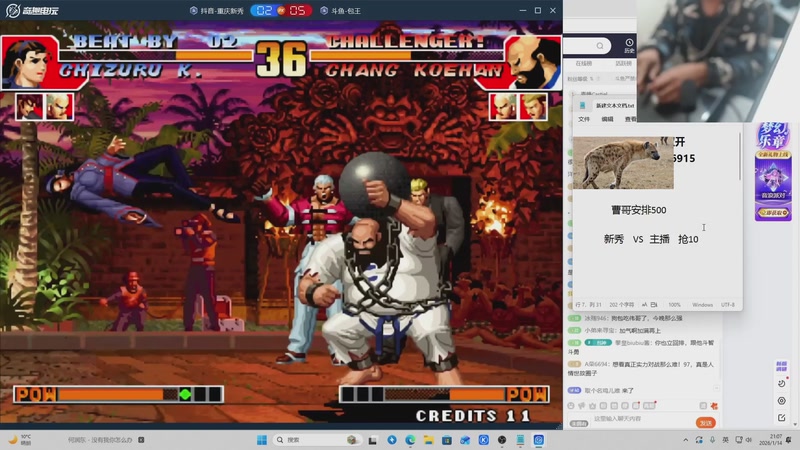Open the target settings icon on right sidebar
This screenshot has height=450, width=800.
click(x=781, y=401)
